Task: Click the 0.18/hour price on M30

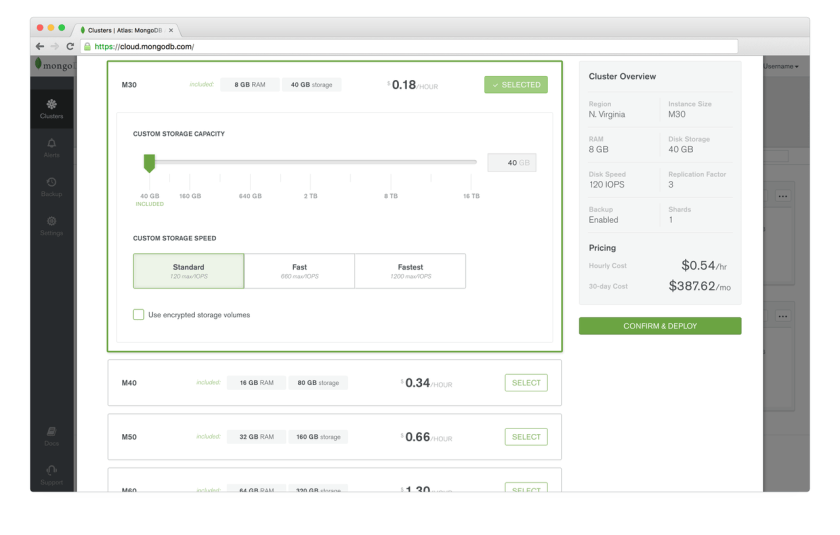Action: 412,85
